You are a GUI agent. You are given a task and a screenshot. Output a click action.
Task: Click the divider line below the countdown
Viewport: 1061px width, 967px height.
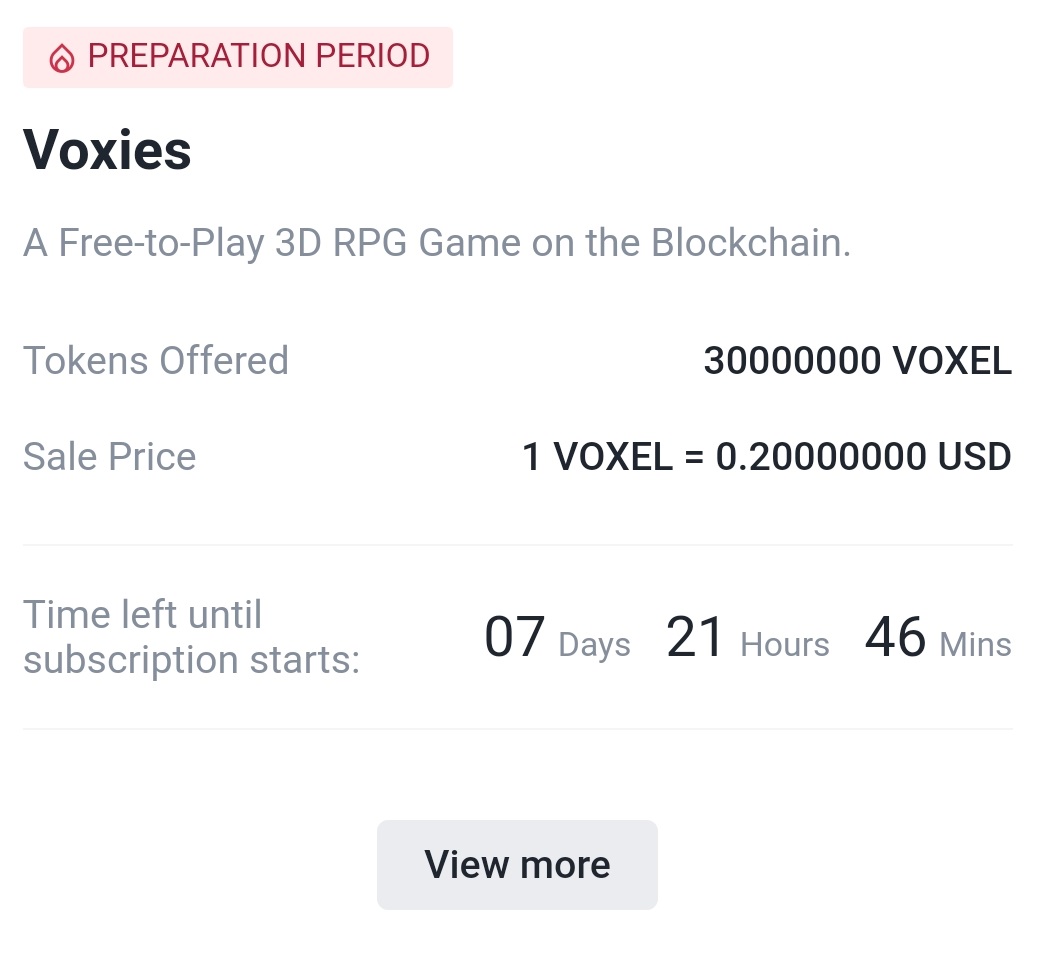tap(518, 729)
